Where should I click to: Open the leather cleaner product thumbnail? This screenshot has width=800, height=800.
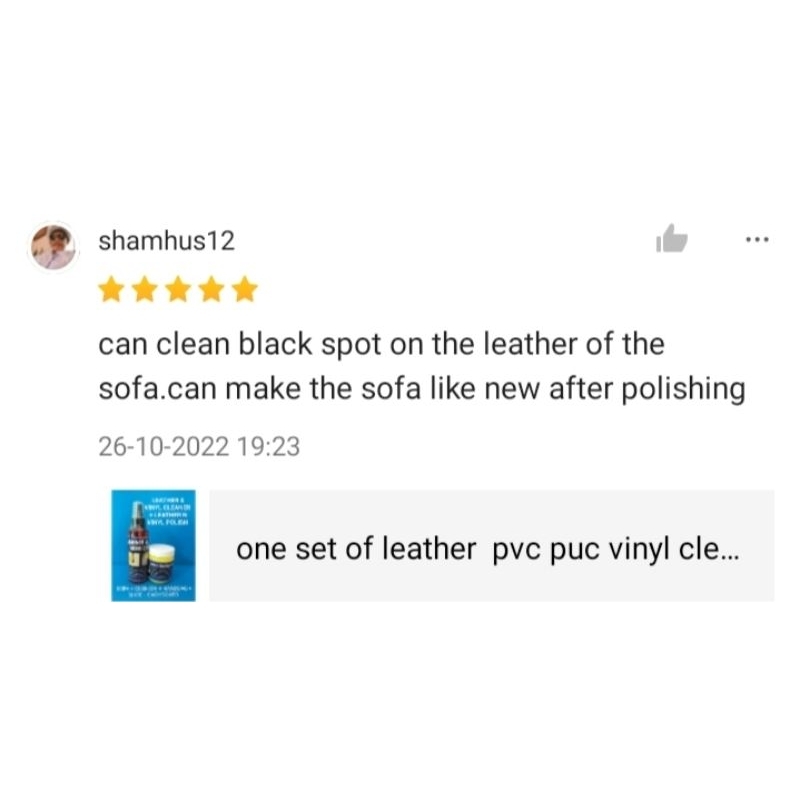[154, 545]
